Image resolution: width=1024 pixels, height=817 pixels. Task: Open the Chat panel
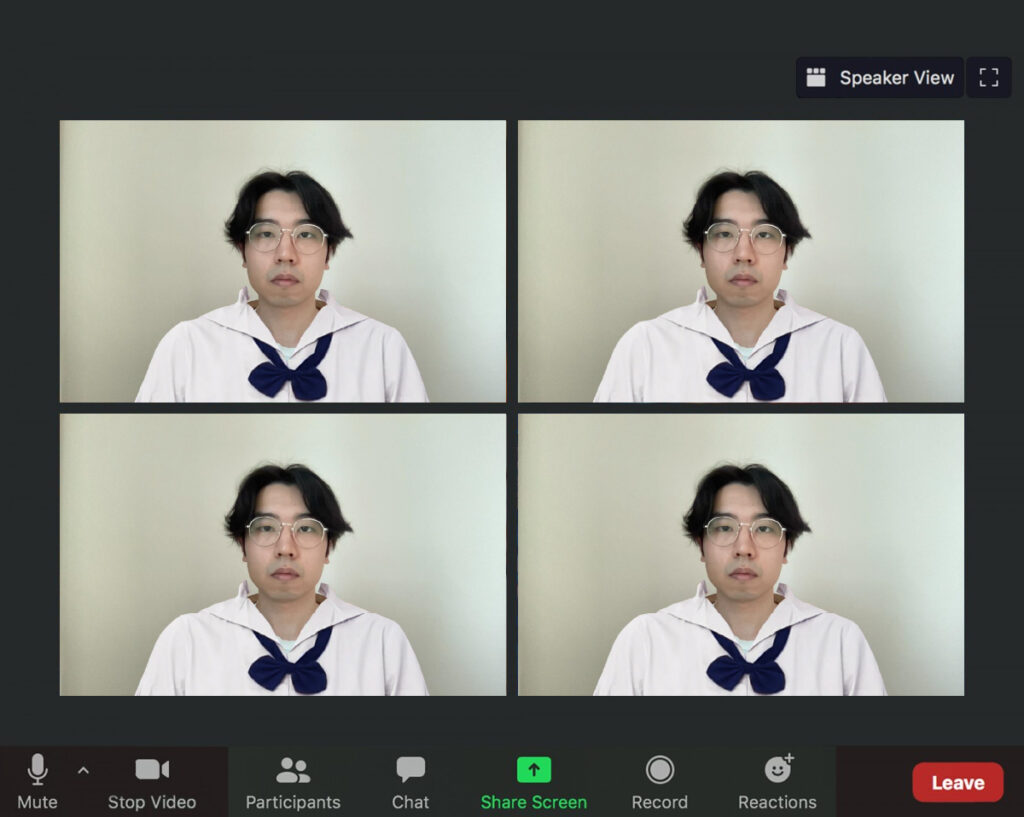tap(410, 782)
